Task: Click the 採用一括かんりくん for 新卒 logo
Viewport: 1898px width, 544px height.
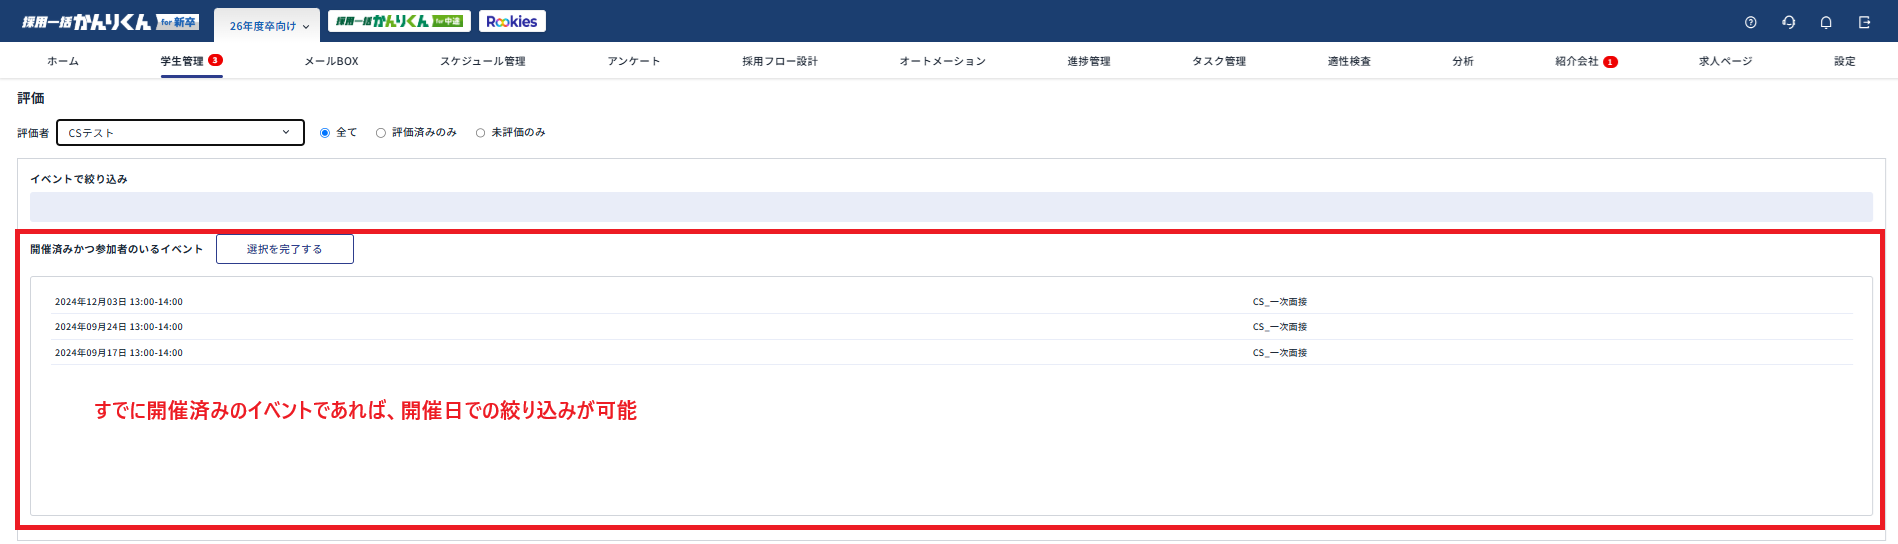Action: (110, 22)
